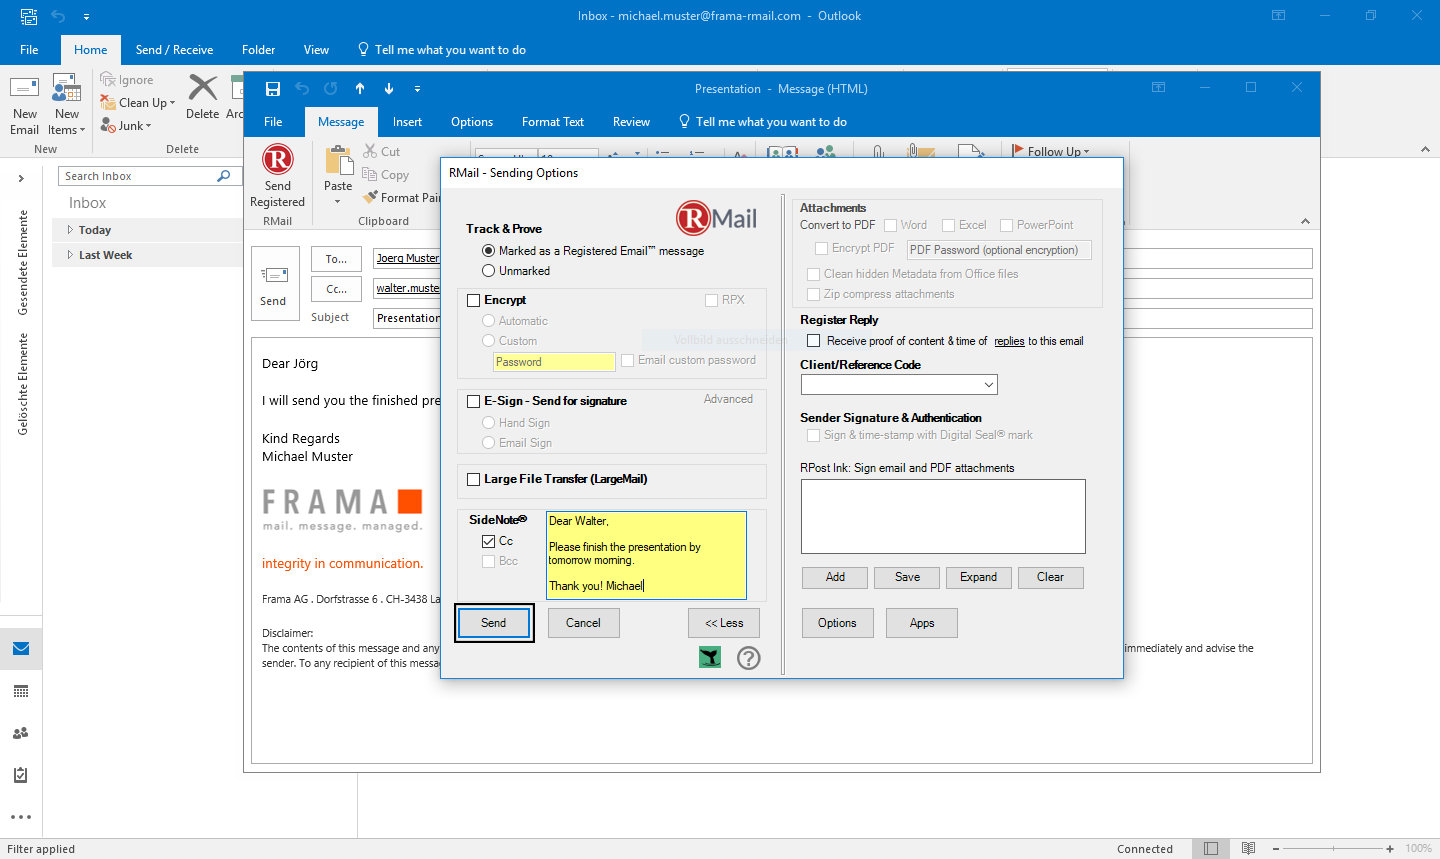The height and width of the screenshot is (859, 1440).
Task: Open New Items icon in Outlook
Action: 67,88
